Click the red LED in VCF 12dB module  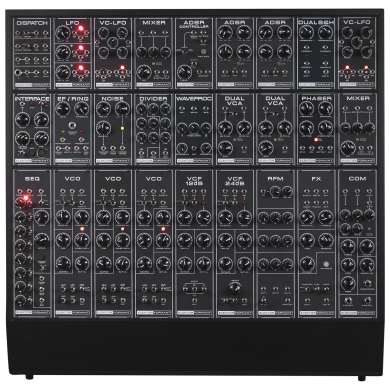203,203
